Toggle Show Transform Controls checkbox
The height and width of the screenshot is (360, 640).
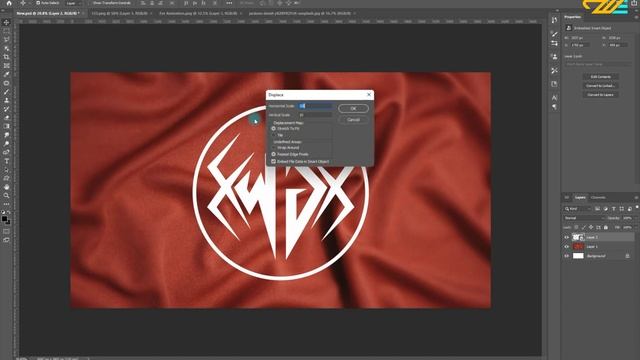(x=91, y=3)
